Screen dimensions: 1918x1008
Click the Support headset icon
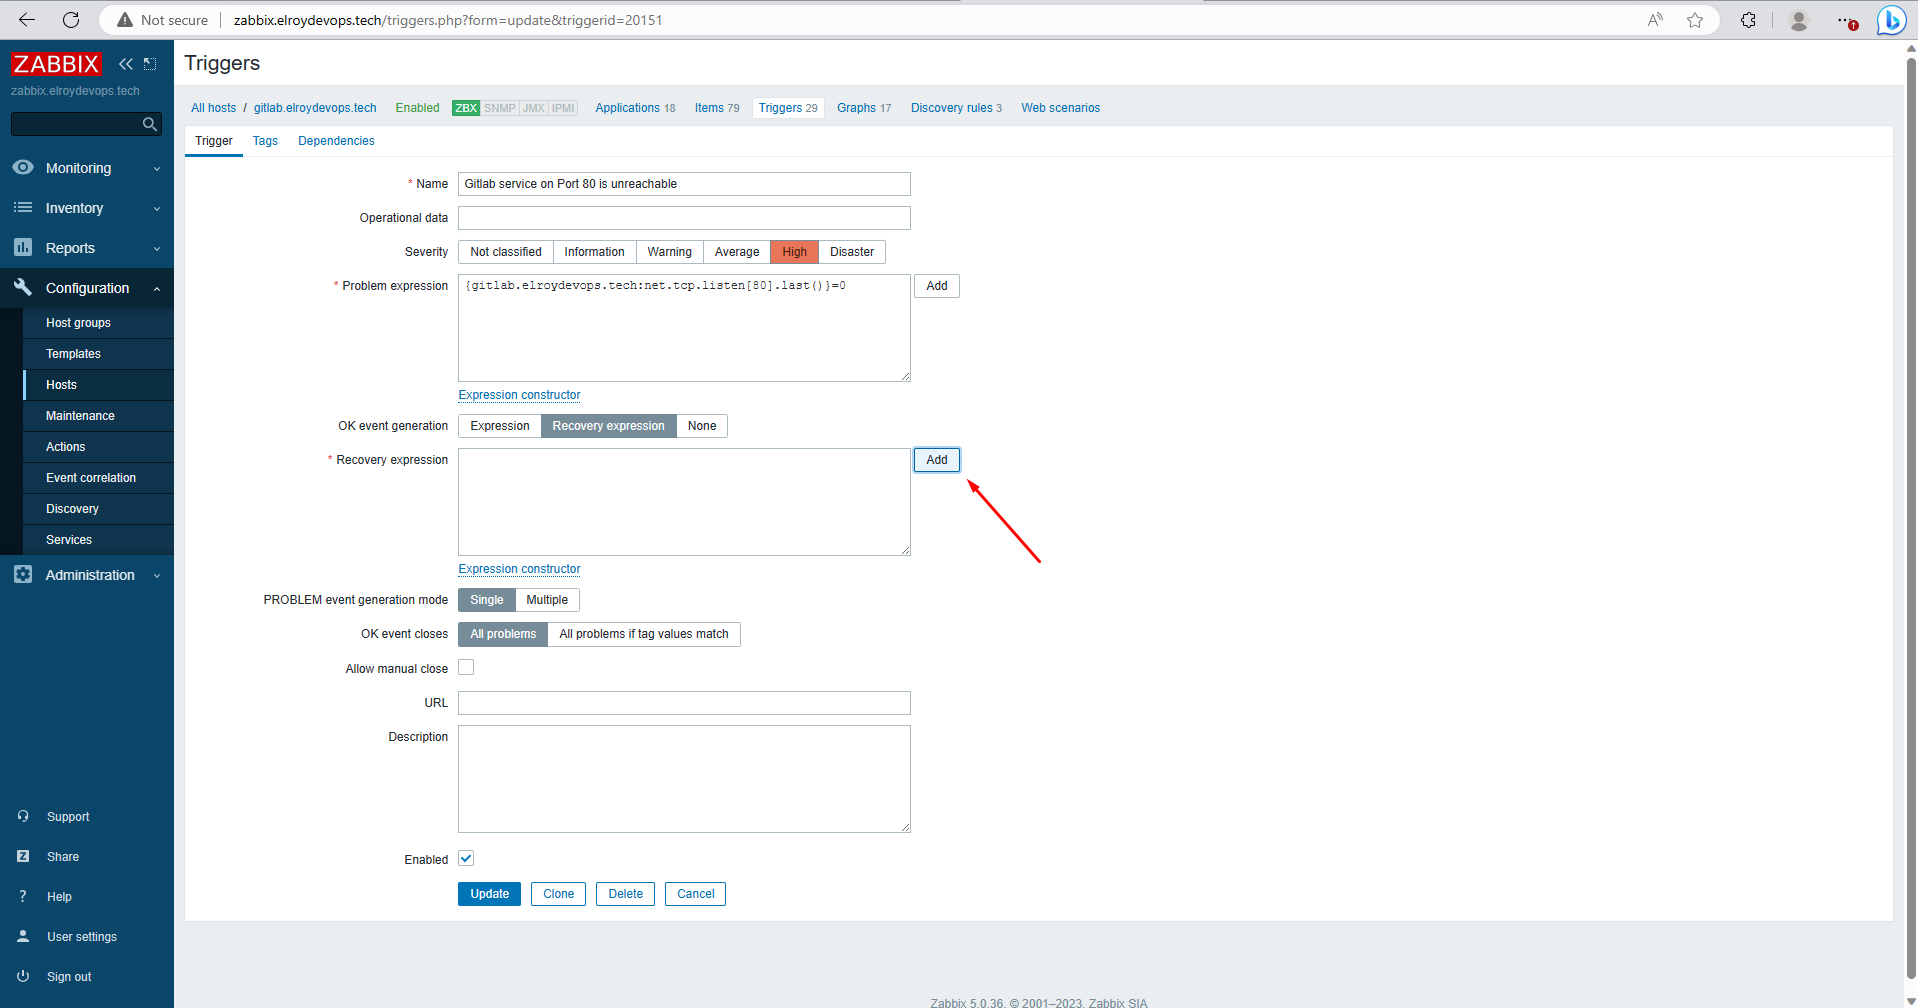tap(23, 816)
